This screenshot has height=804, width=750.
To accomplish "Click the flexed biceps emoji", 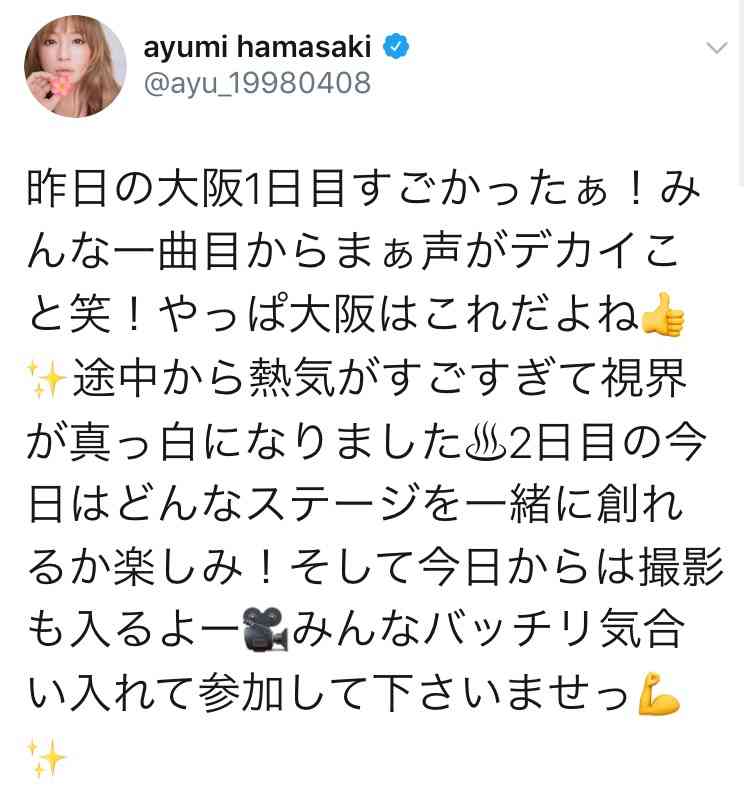I will tap(659, 693).
